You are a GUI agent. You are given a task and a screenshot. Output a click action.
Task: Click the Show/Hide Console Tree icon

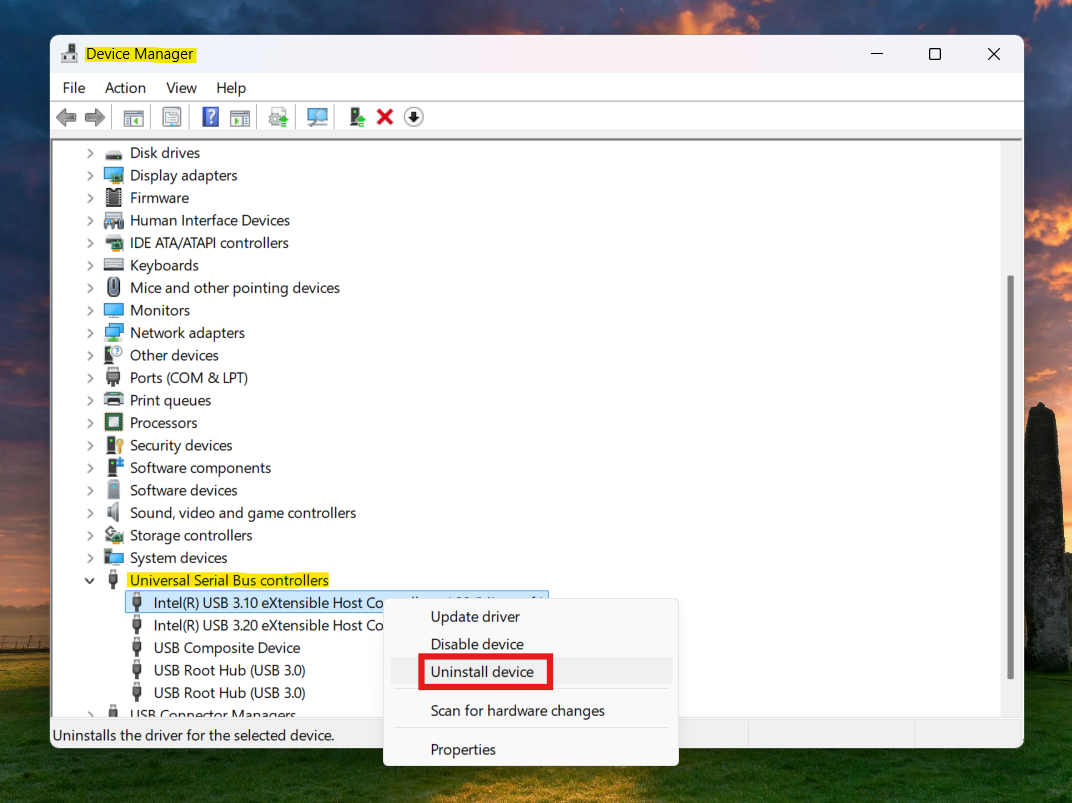point(133,117)
